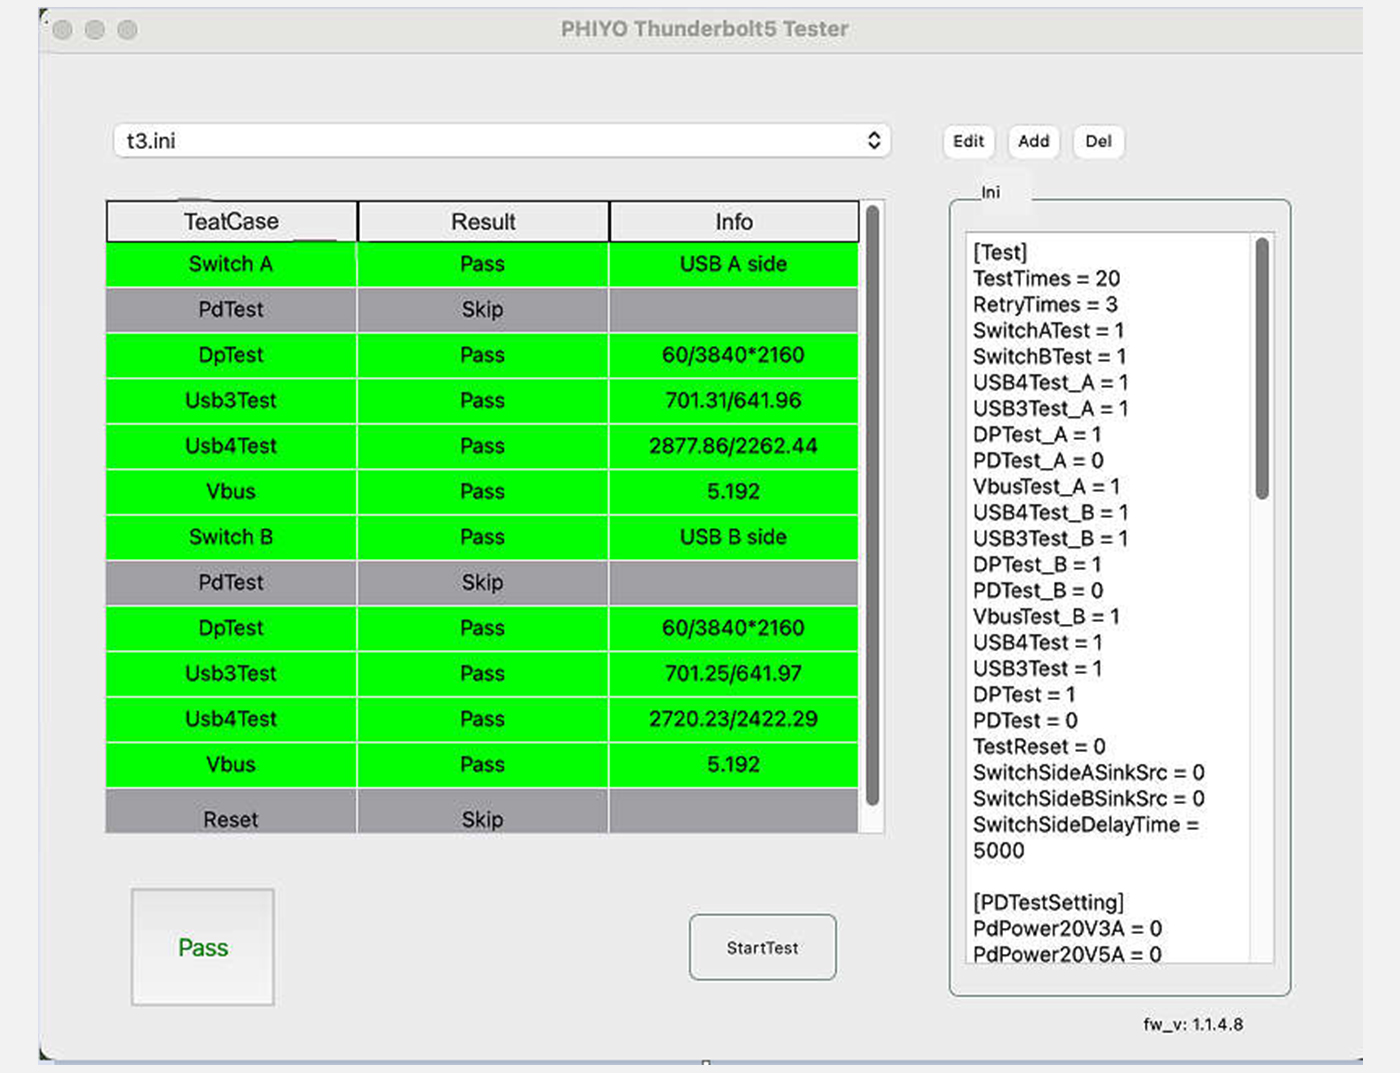Open the t3.ini config file dropdown
Screen dimensions: 1400x1073
click(x=501, y=141)
